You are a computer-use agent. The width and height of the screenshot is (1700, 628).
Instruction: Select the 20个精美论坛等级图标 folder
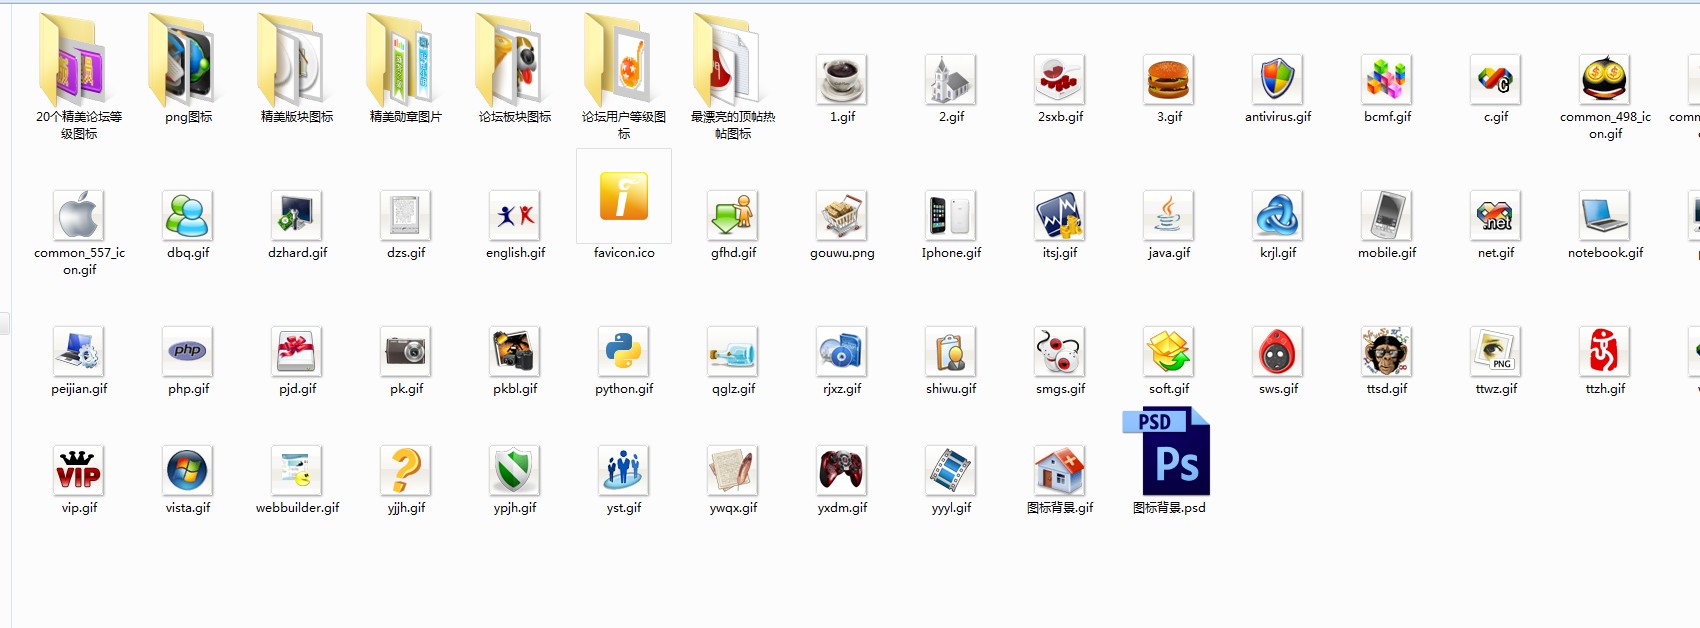tap(79, 60)
